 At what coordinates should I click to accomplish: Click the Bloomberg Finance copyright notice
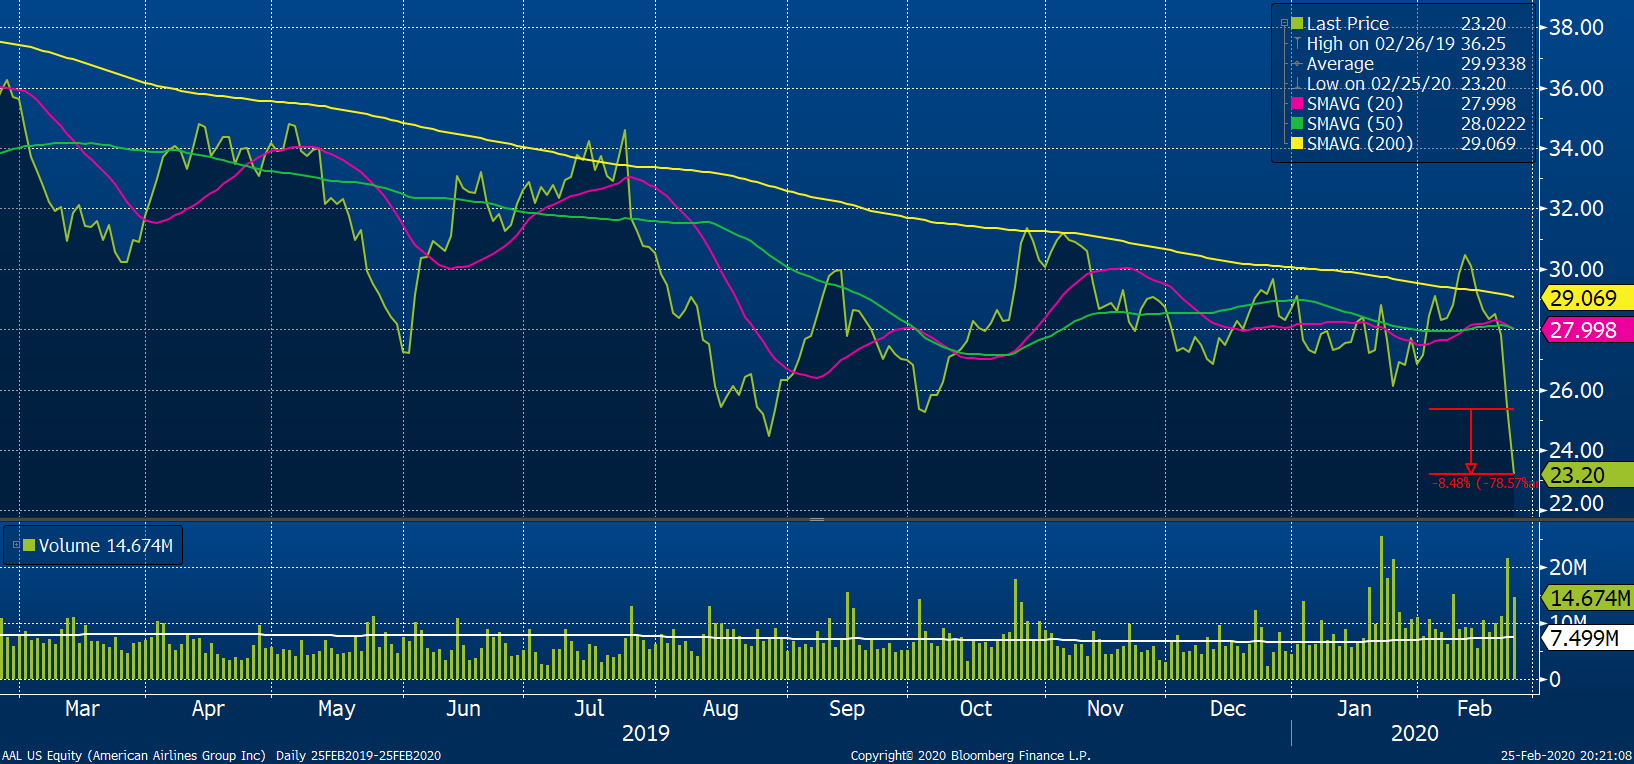coord(970,755)
